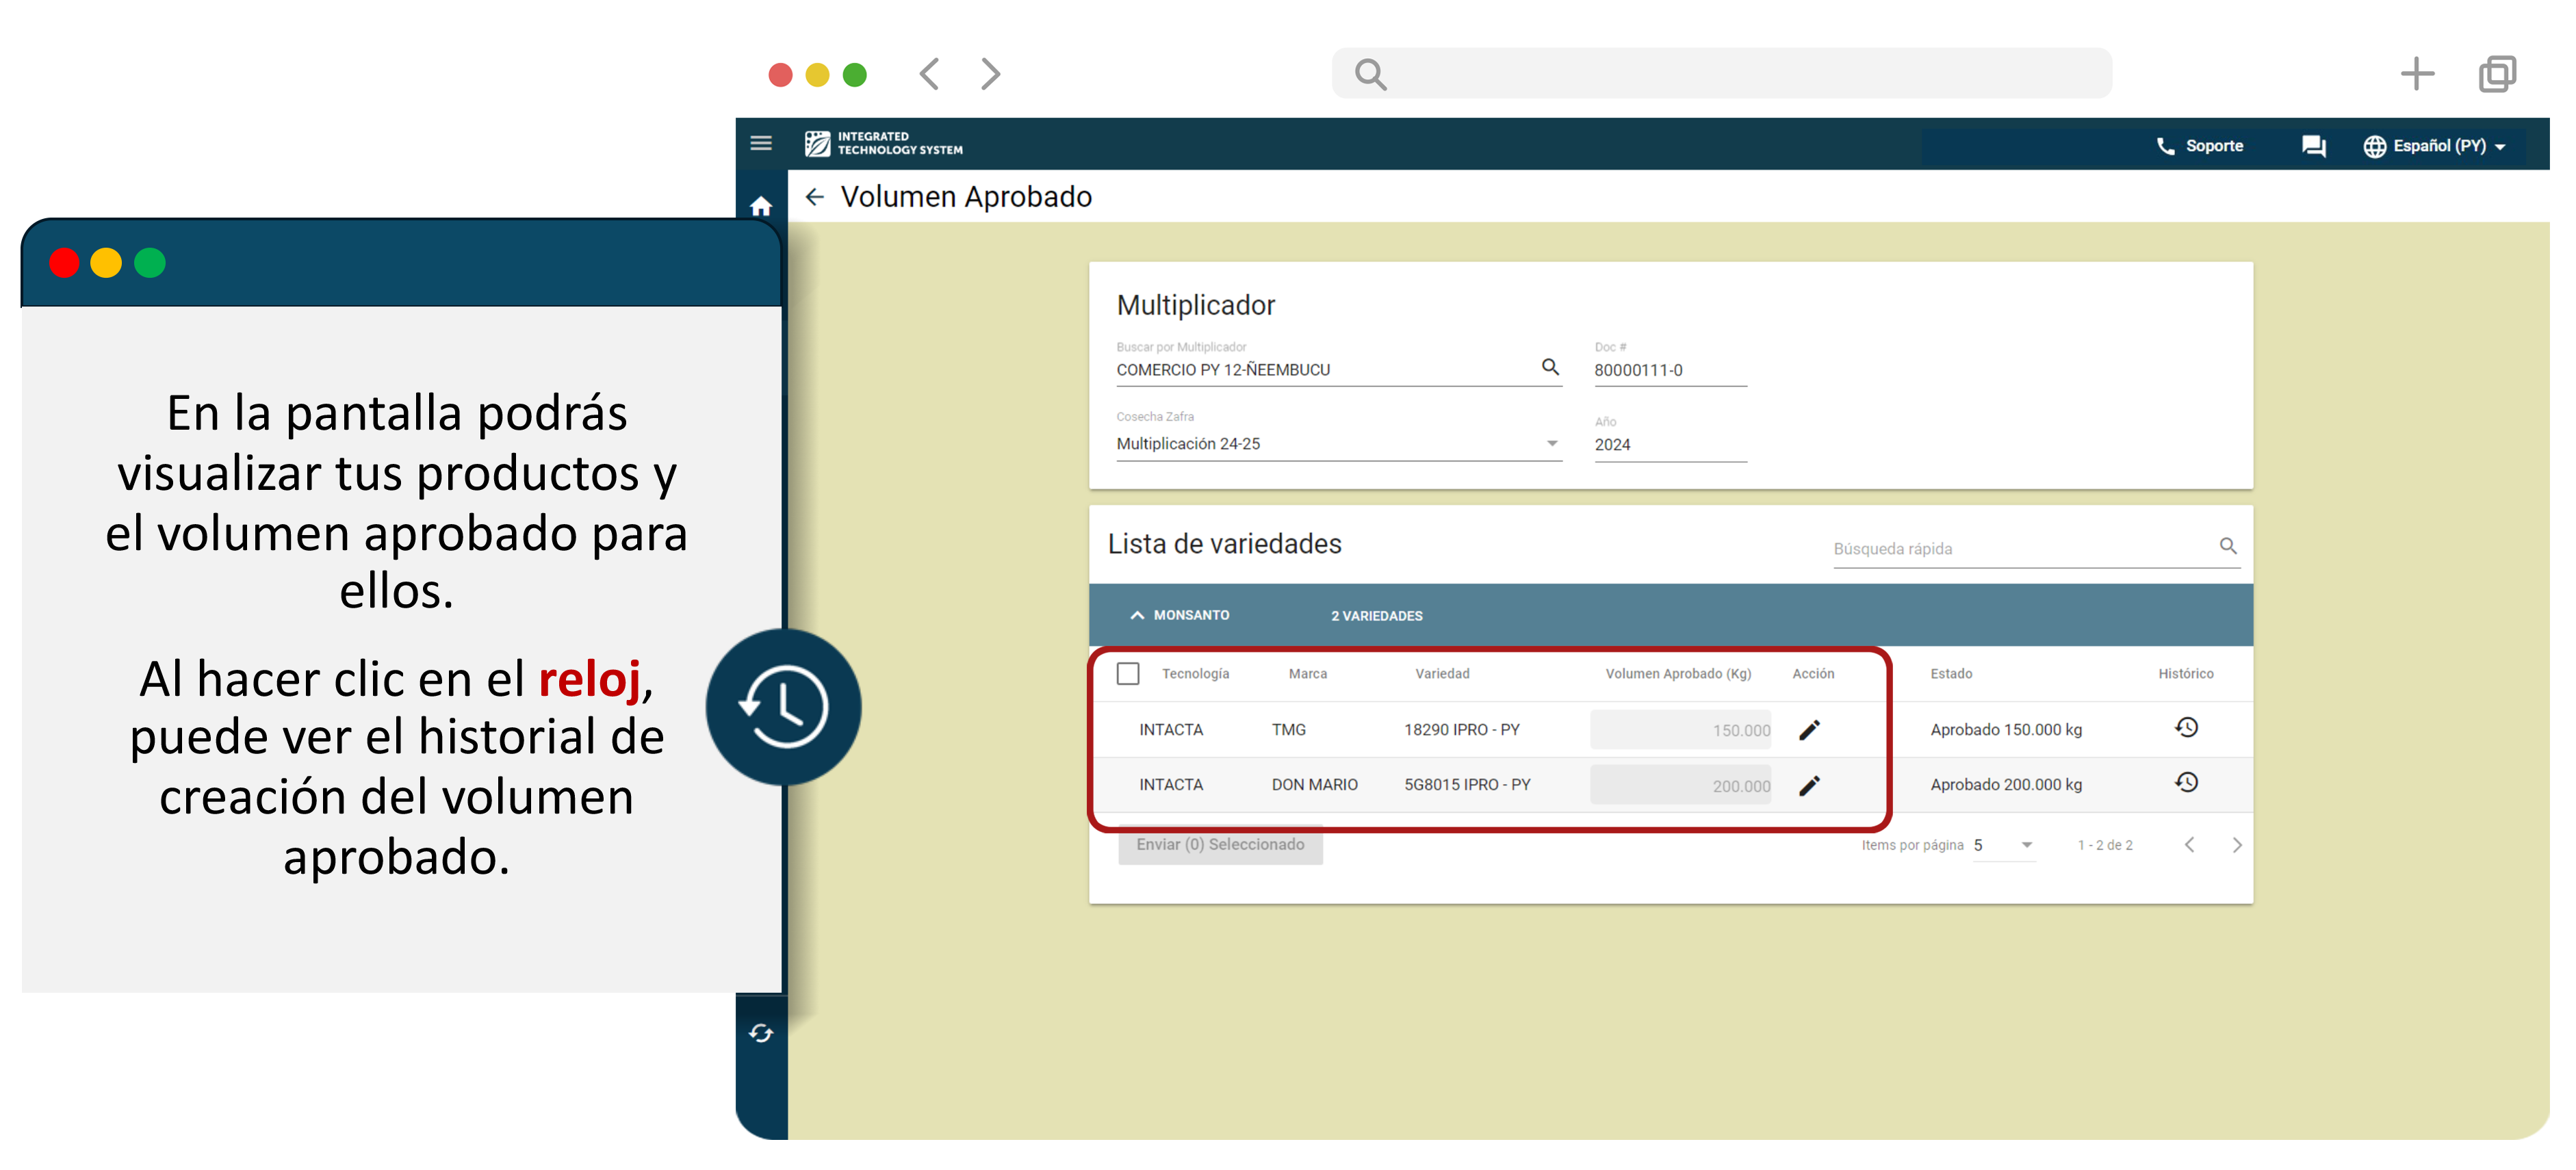The height and width of the screenshot is (1170, 2576).
Task: Open the items per page dropdown
Action: coord(2004,845)
